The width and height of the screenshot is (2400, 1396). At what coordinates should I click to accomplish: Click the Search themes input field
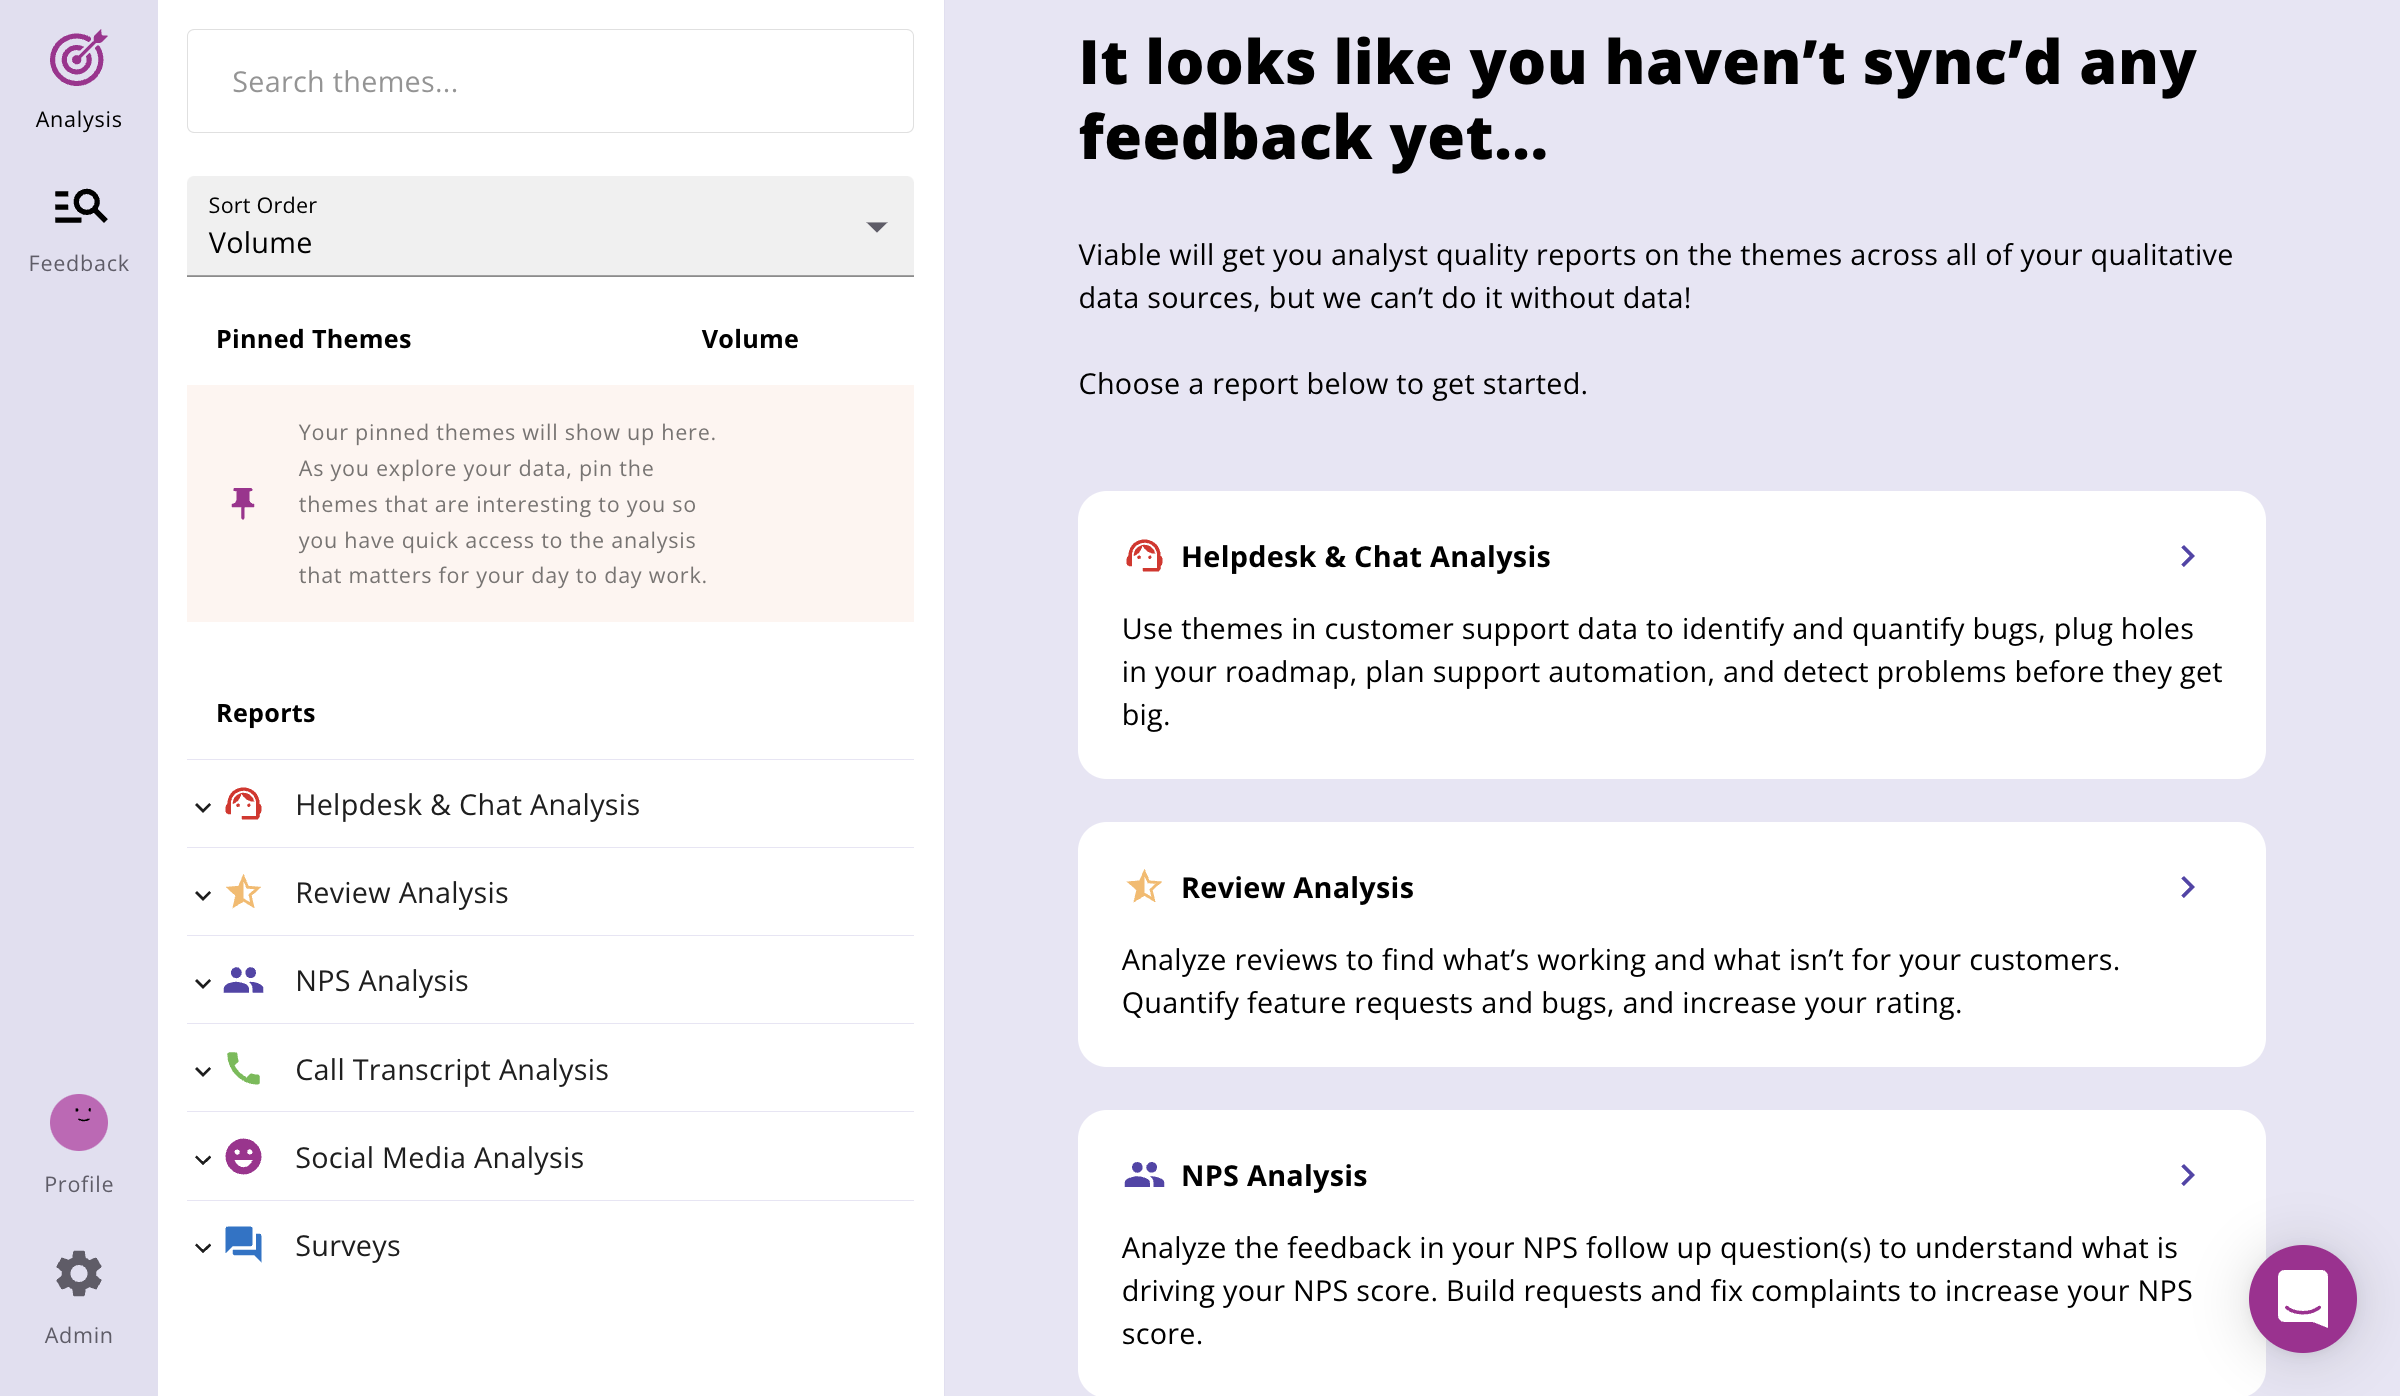pos(550,81)
